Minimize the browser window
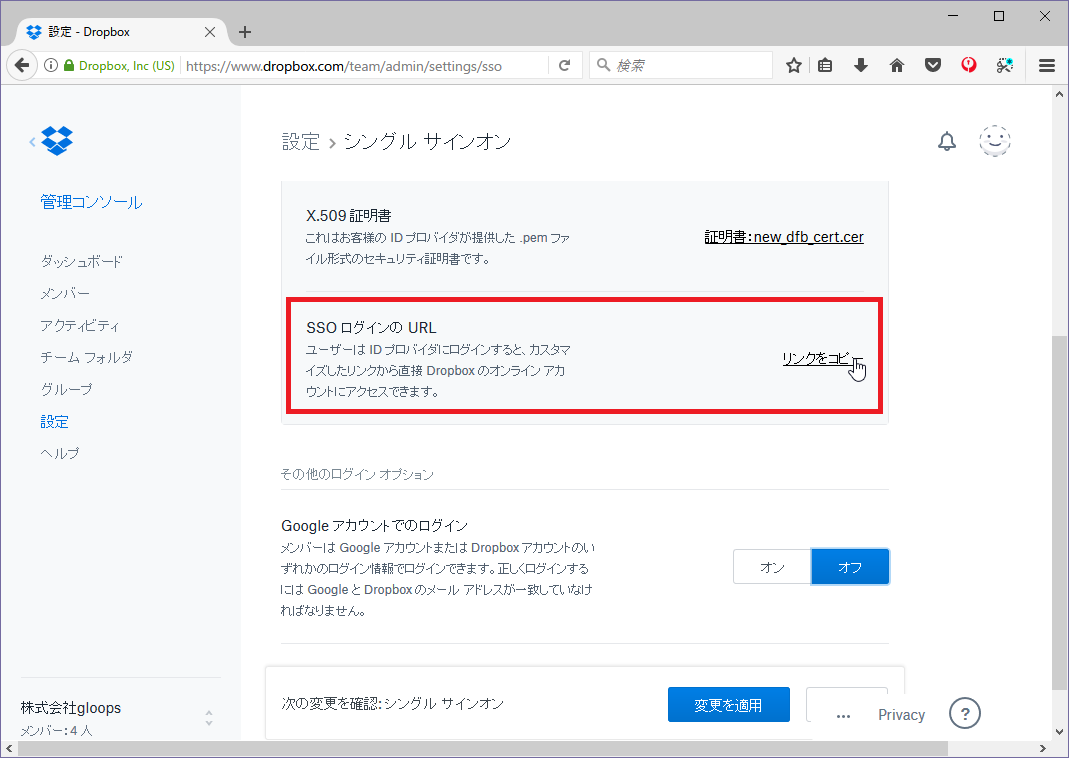The width and height of the screenshot is (1069, 758). (x=953, y=16)
